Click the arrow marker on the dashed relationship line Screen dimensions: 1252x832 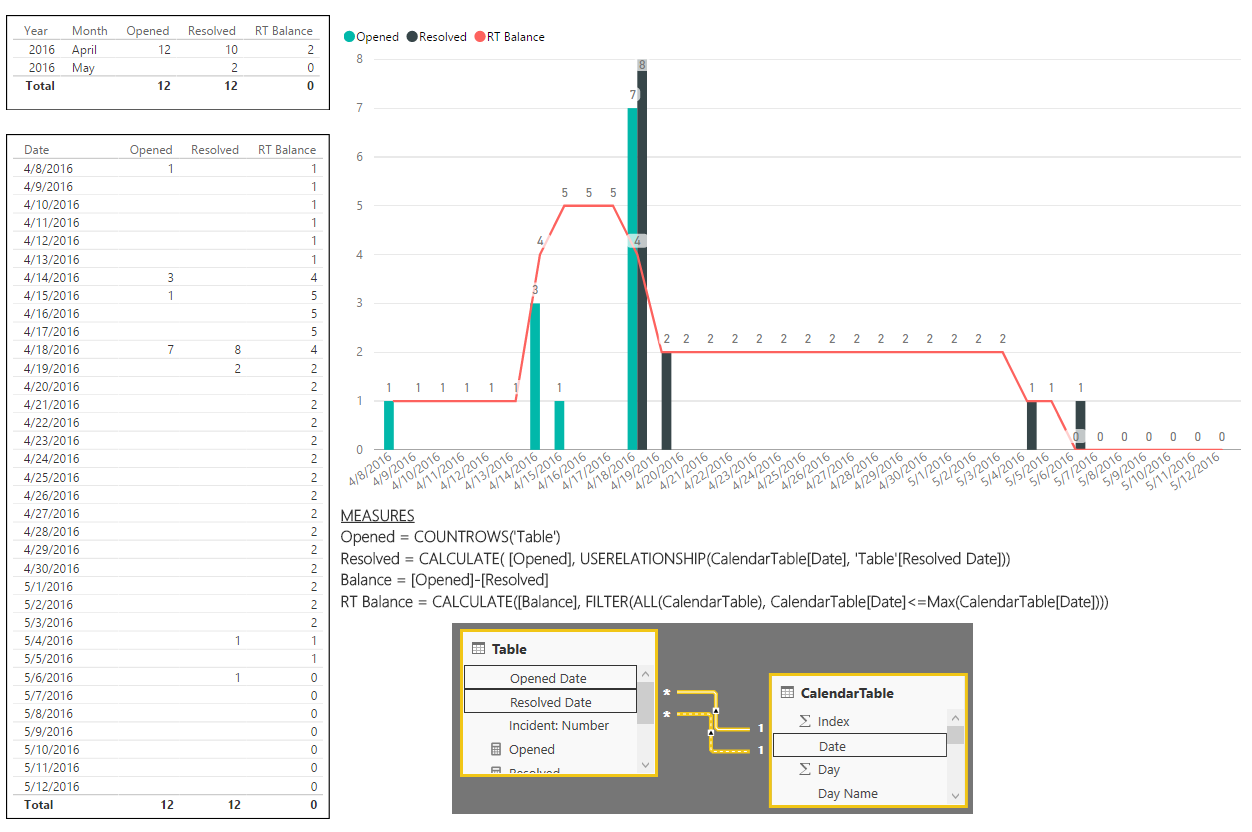711,732
